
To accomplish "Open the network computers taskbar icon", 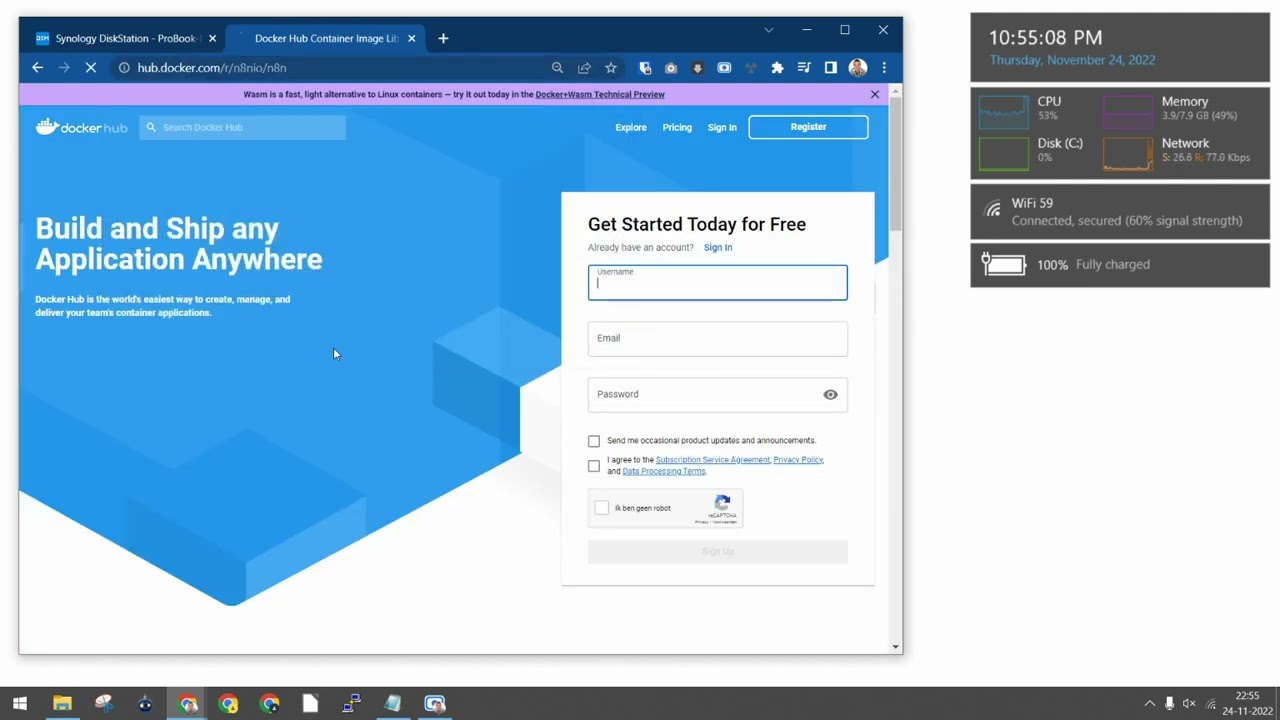I will coord(351,703).
